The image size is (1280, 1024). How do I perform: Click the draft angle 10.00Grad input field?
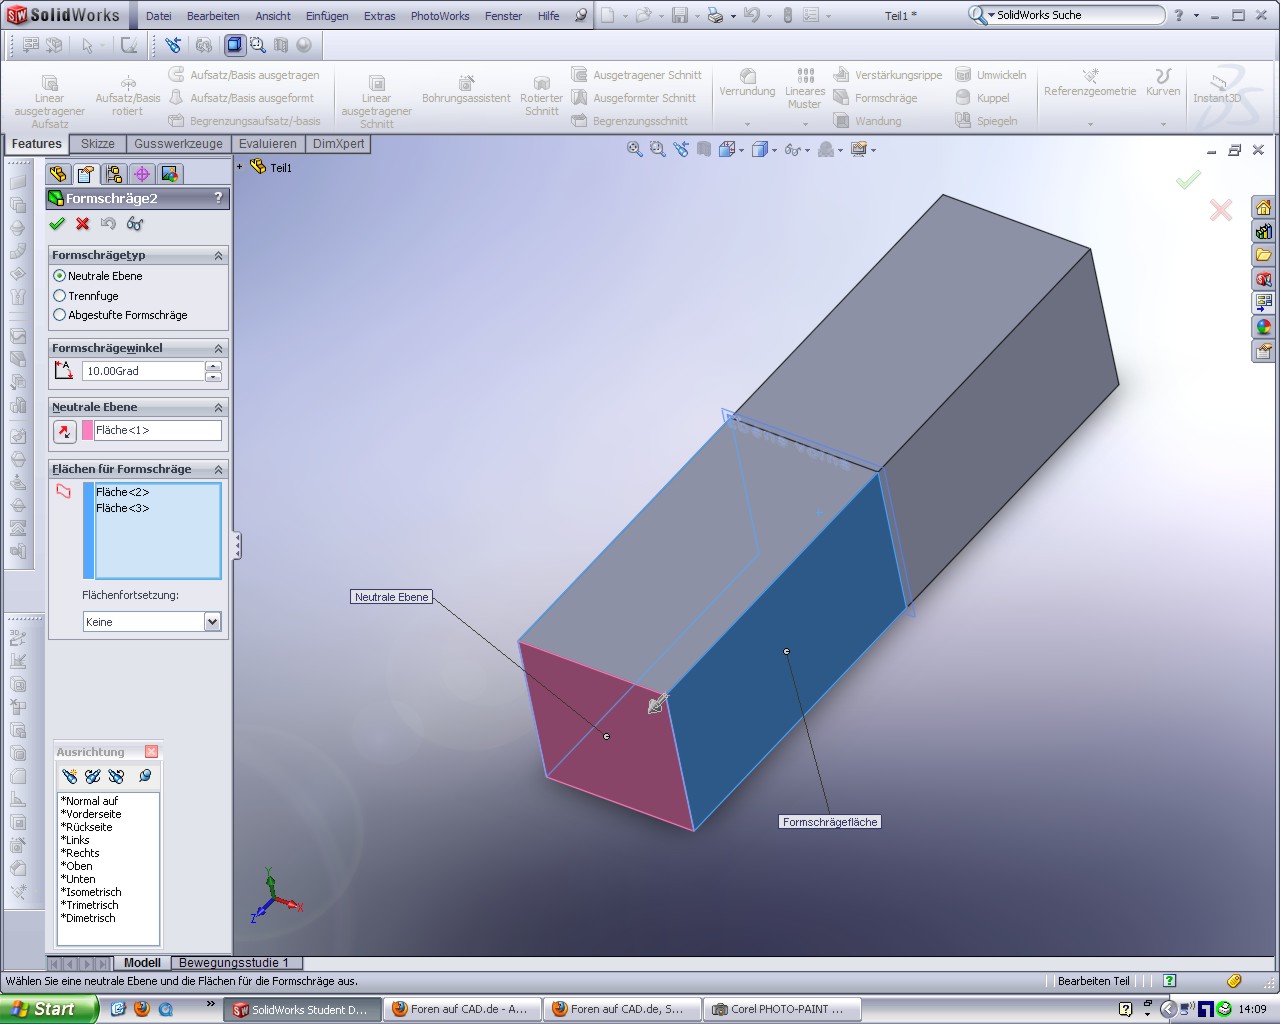(143, 371)
